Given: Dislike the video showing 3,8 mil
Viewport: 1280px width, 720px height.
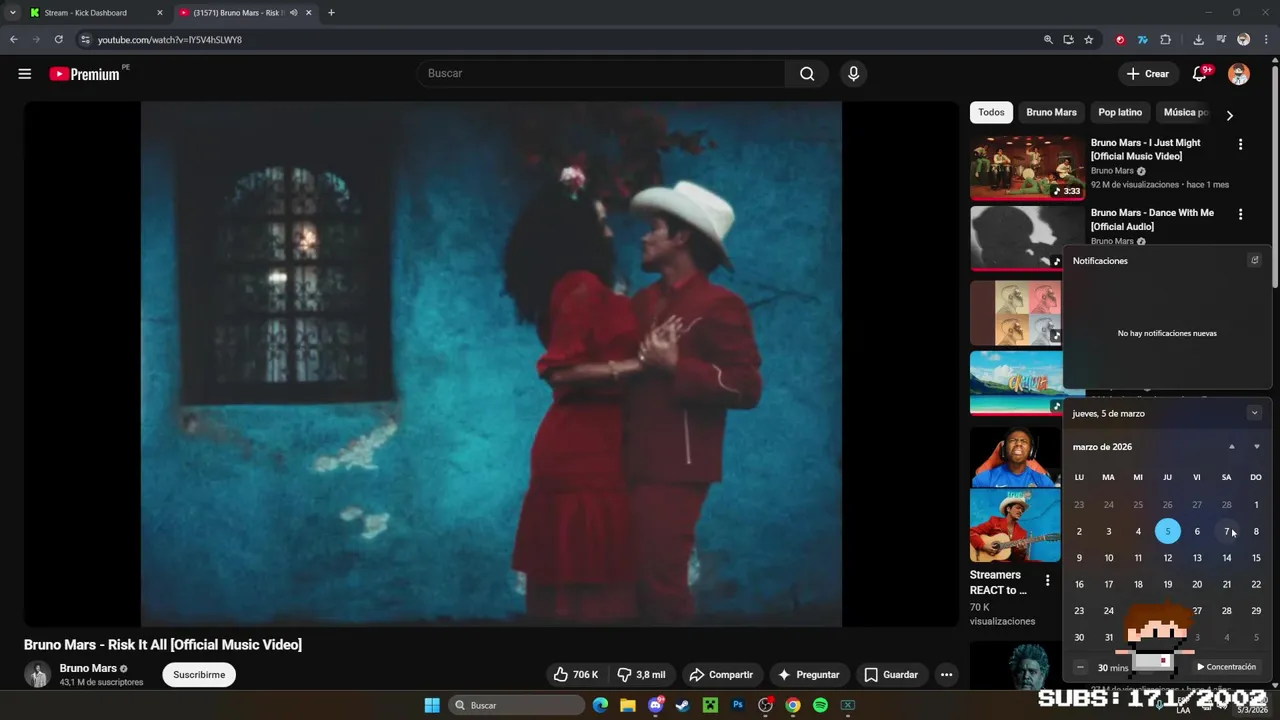Looking at the screenshot, I should (641, 675).
